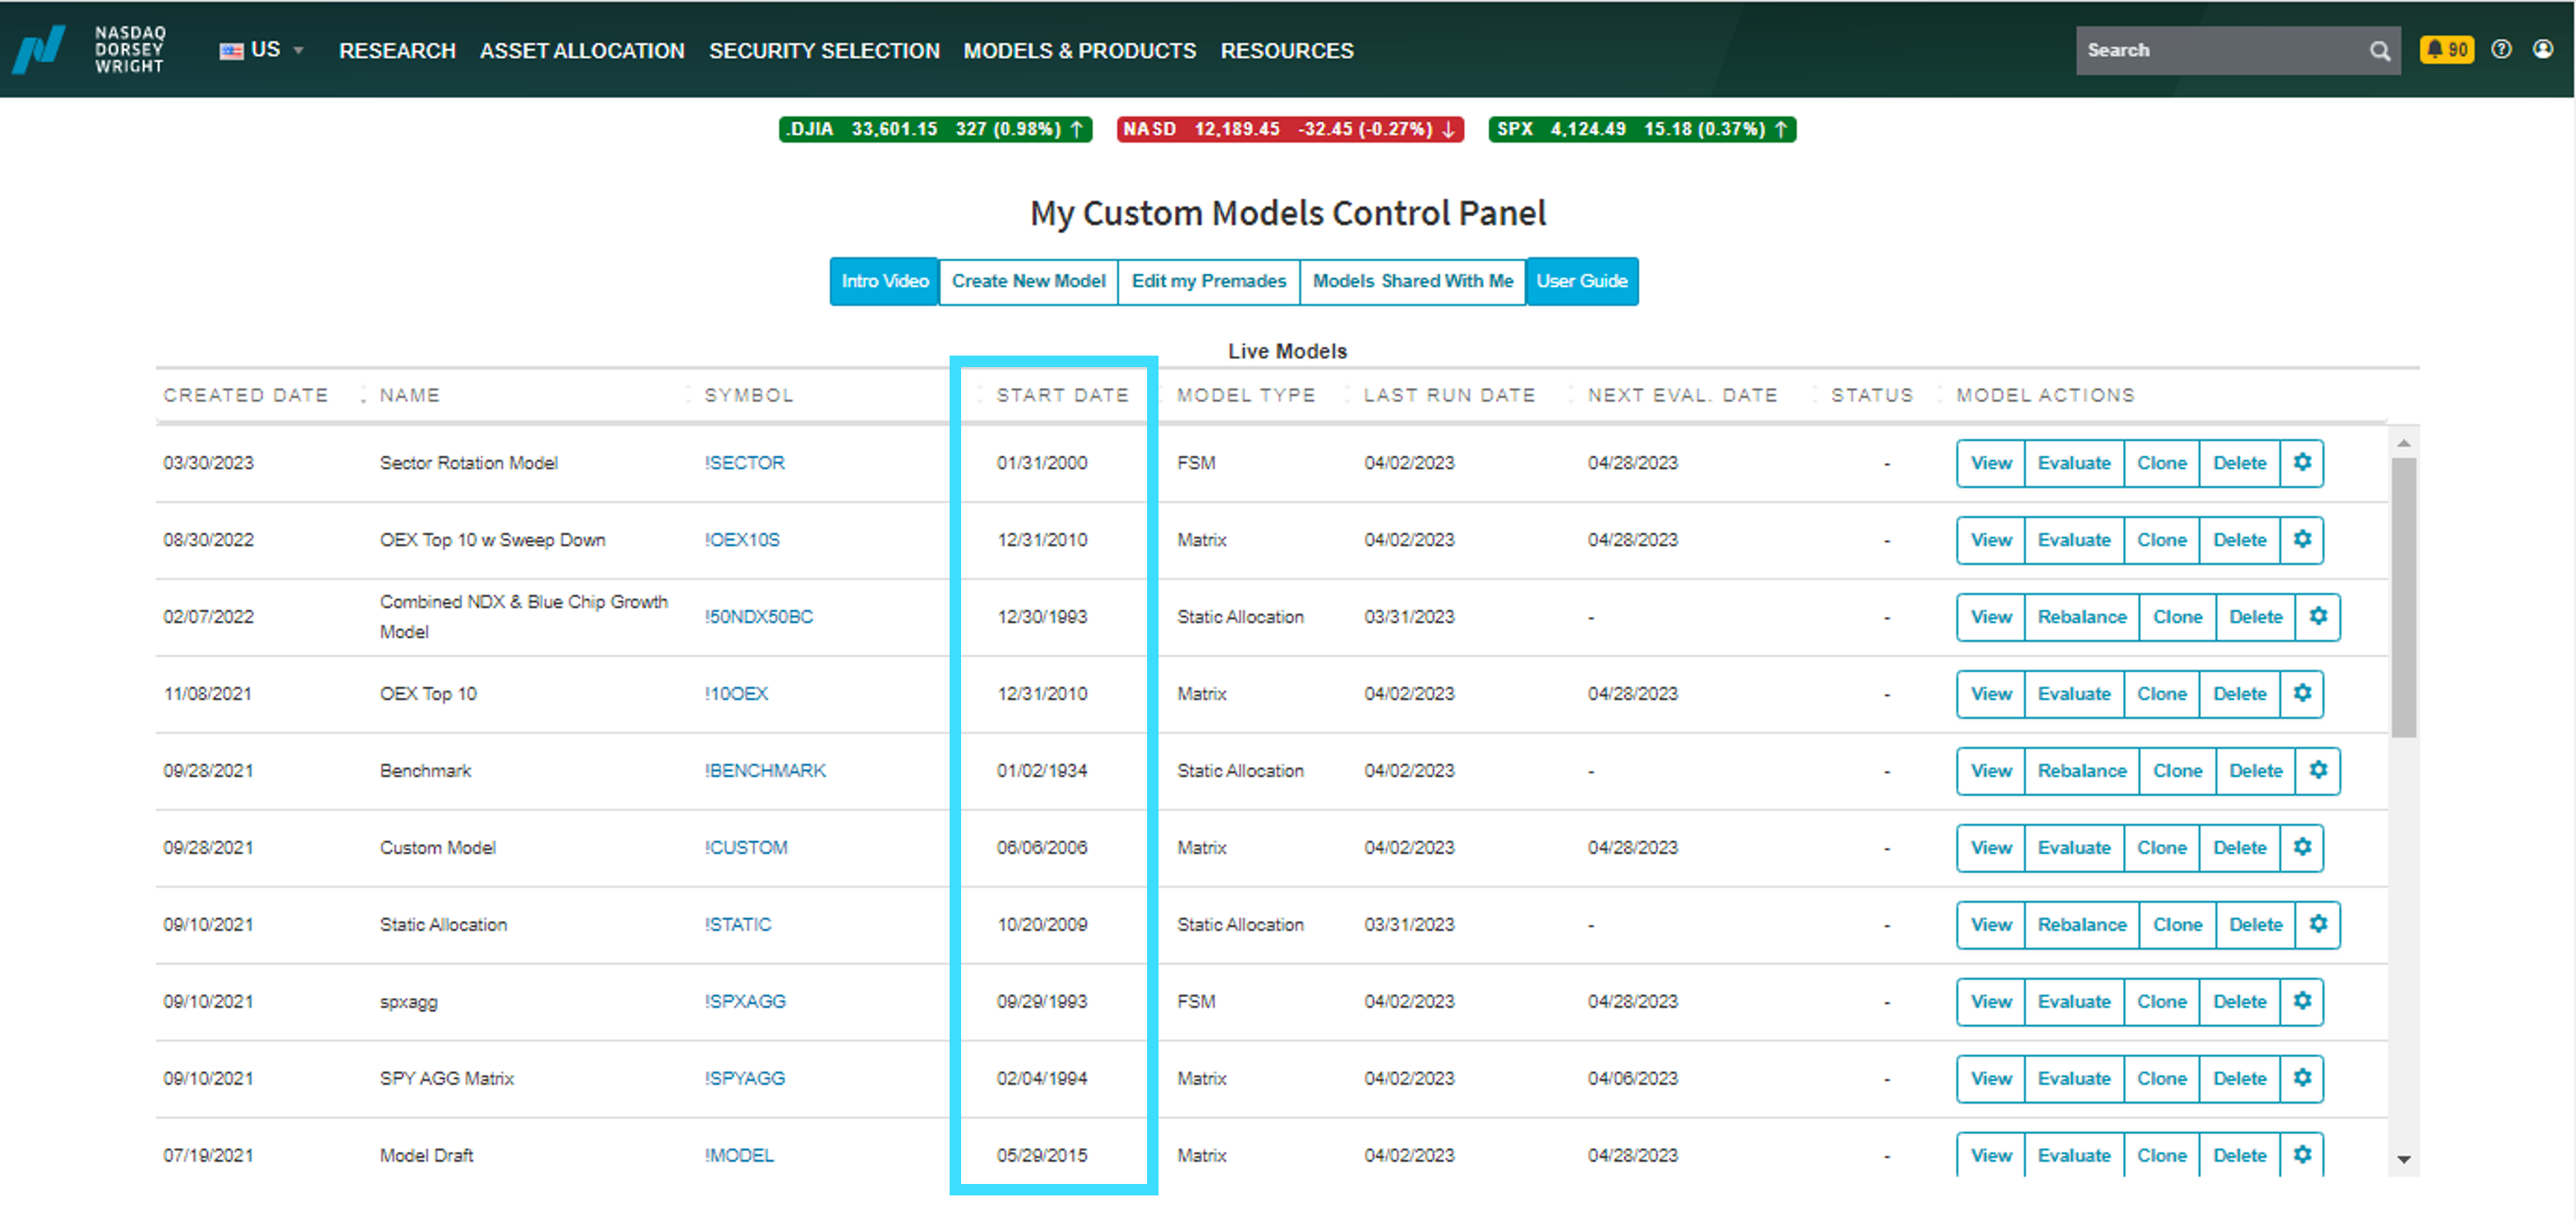Delete the Custom Model
This screenshot has width=2576, height=1220.
pos(2239,848)
